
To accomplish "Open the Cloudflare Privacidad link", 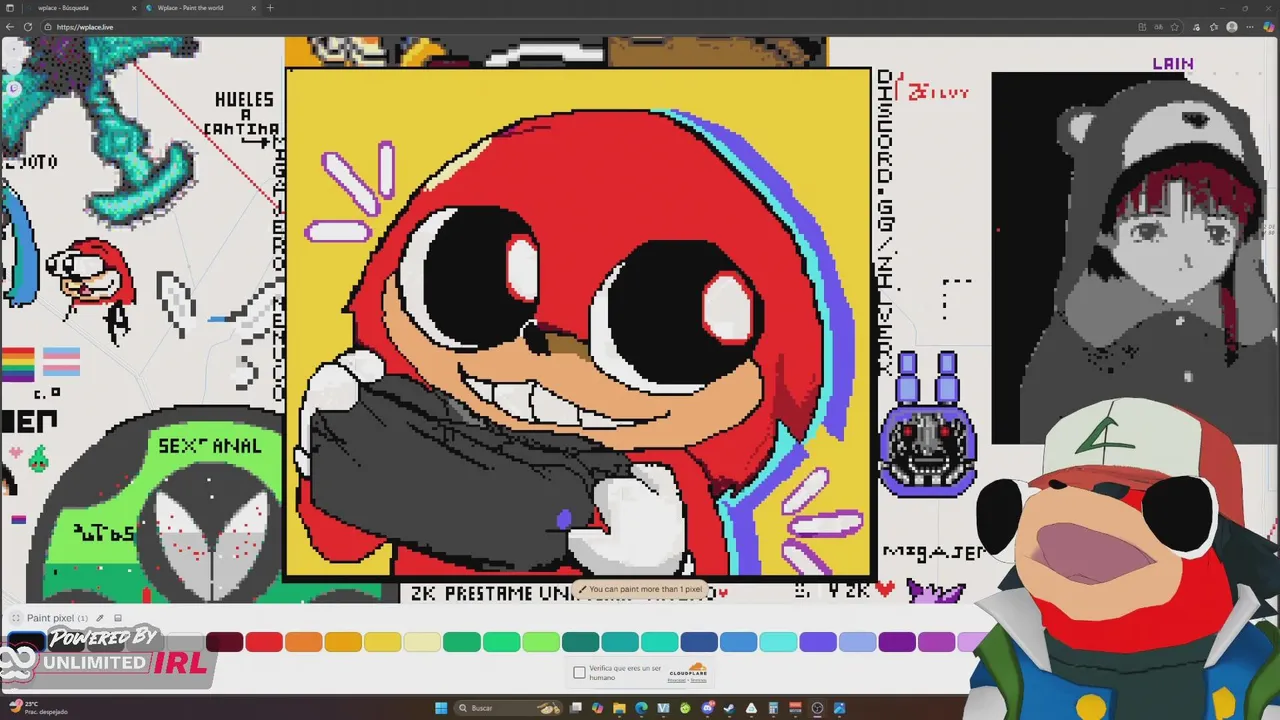I will pyautogui.click(x=676, y=680).
